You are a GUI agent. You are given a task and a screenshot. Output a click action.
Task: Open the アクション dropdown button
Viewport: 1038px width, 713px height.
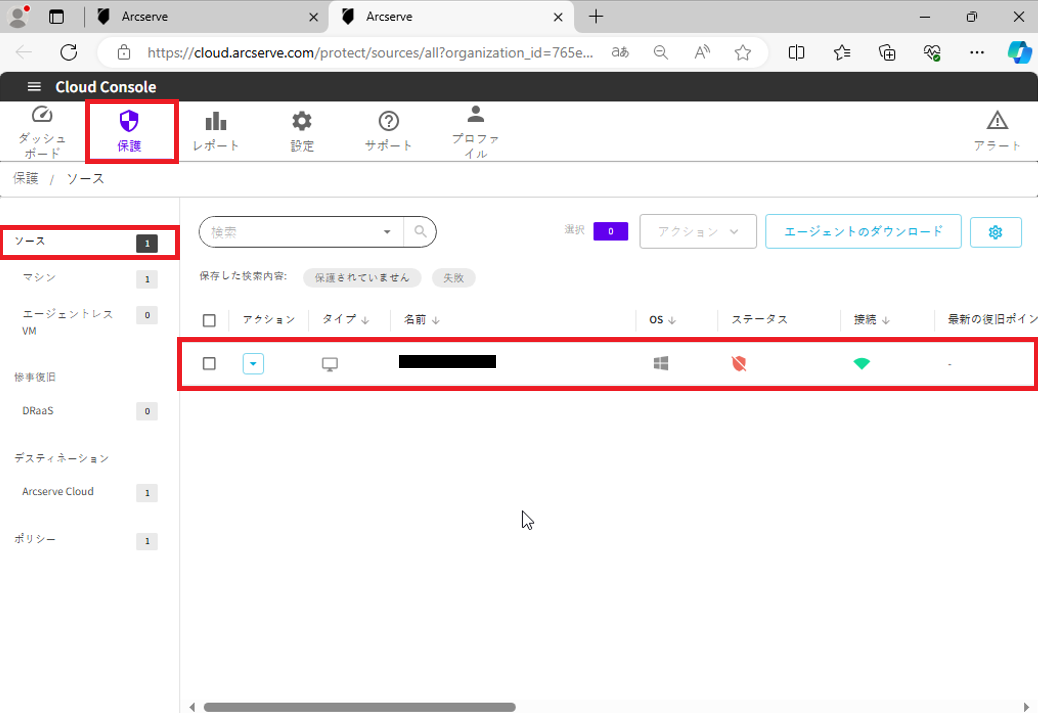click(x=698, y=232)
